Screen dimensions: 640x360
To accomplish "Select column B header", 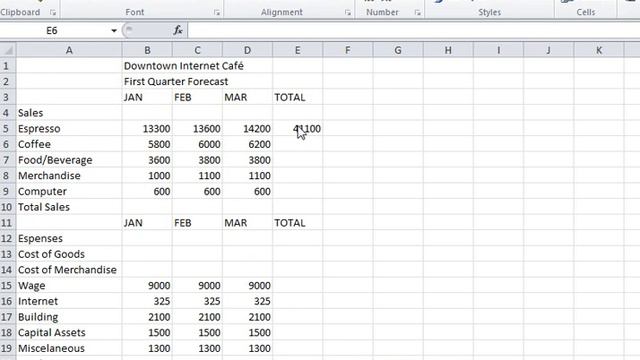I will [x=147, y=50].
